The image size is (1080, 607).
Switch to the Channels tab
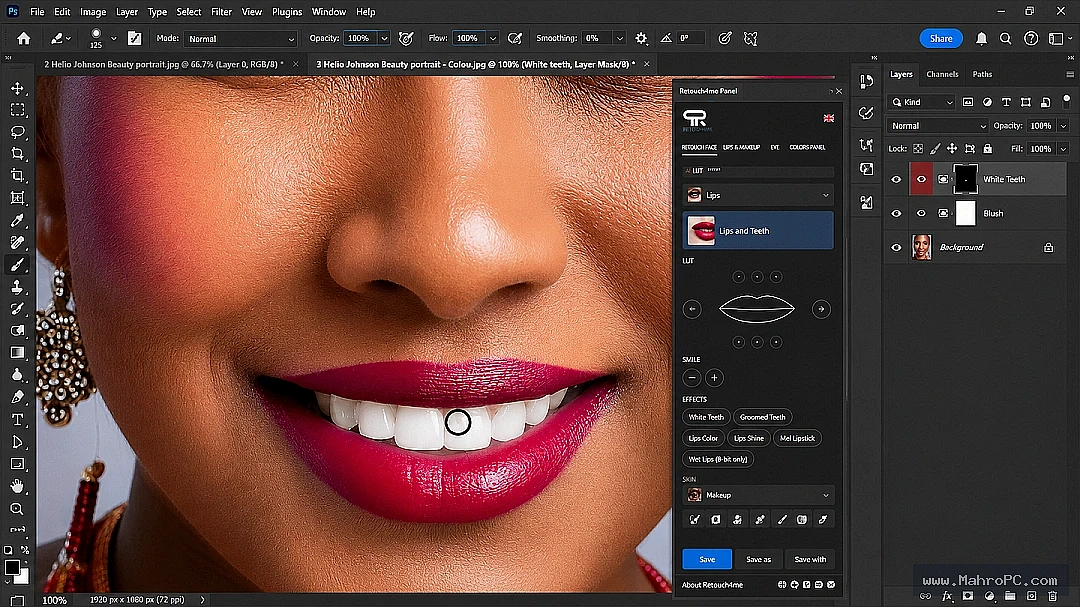click(942, 74)
